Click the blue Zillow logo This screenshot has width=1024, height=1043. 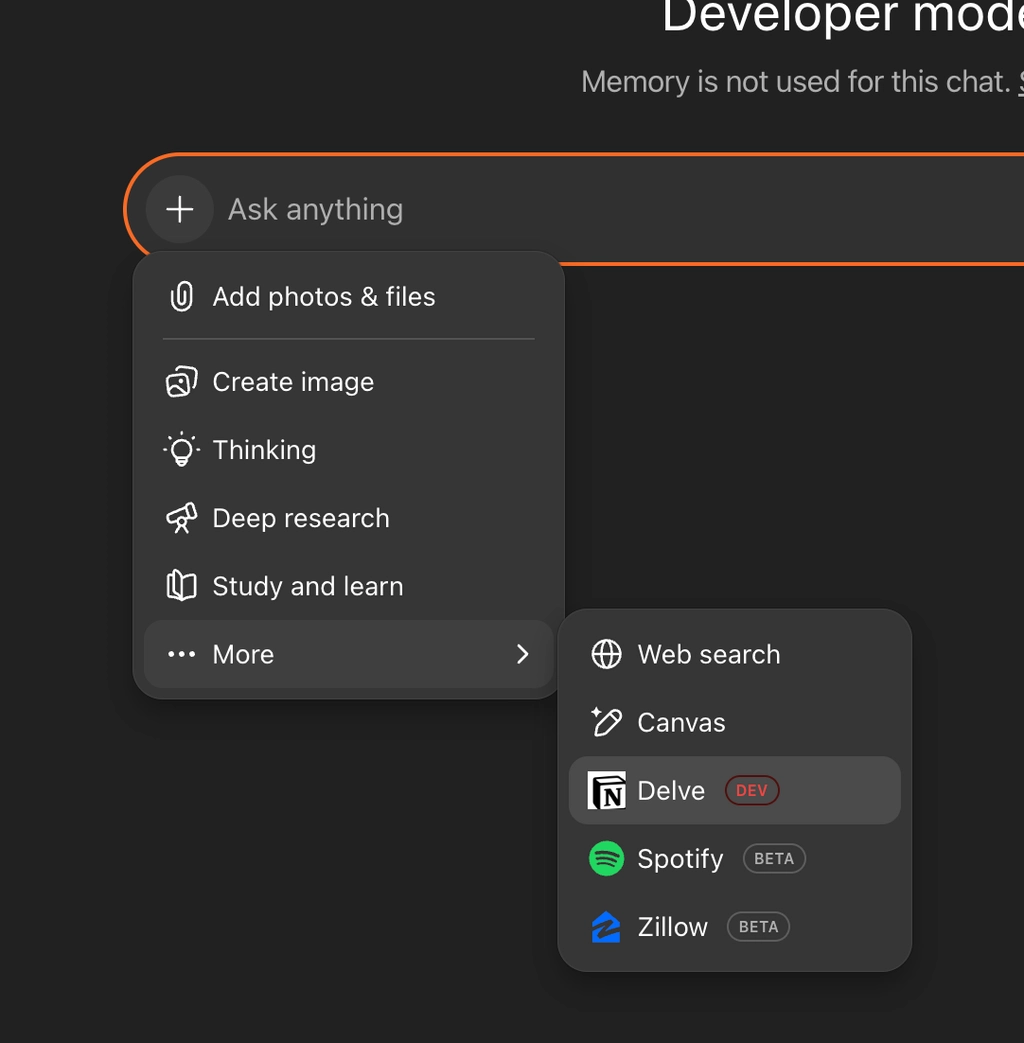coord(606,927)
